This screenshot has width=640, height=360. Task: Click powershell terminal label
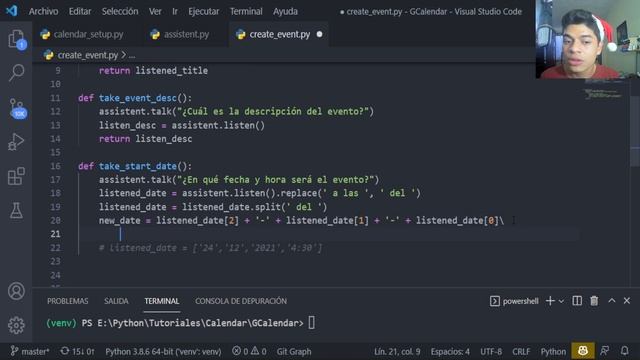[x=514, y=301]
